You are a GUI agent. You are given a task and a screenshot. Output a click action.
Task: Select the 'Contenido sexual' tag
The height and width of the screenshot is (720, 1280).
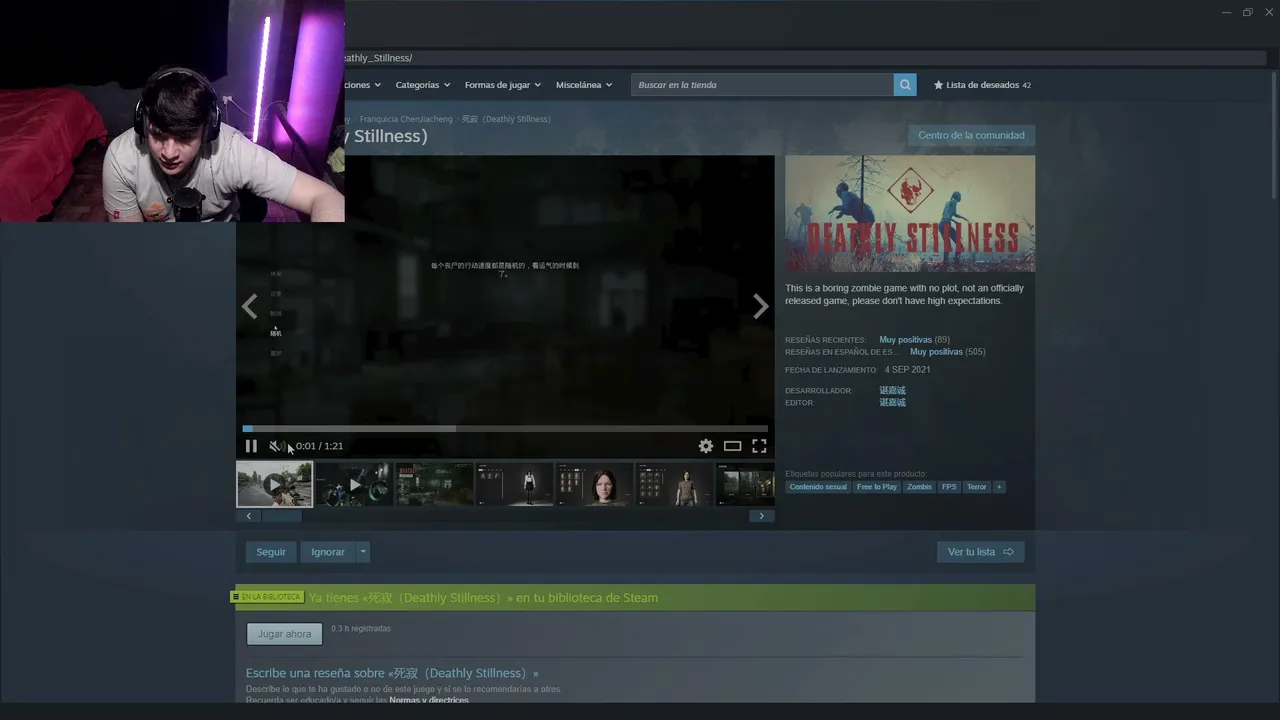818,487
